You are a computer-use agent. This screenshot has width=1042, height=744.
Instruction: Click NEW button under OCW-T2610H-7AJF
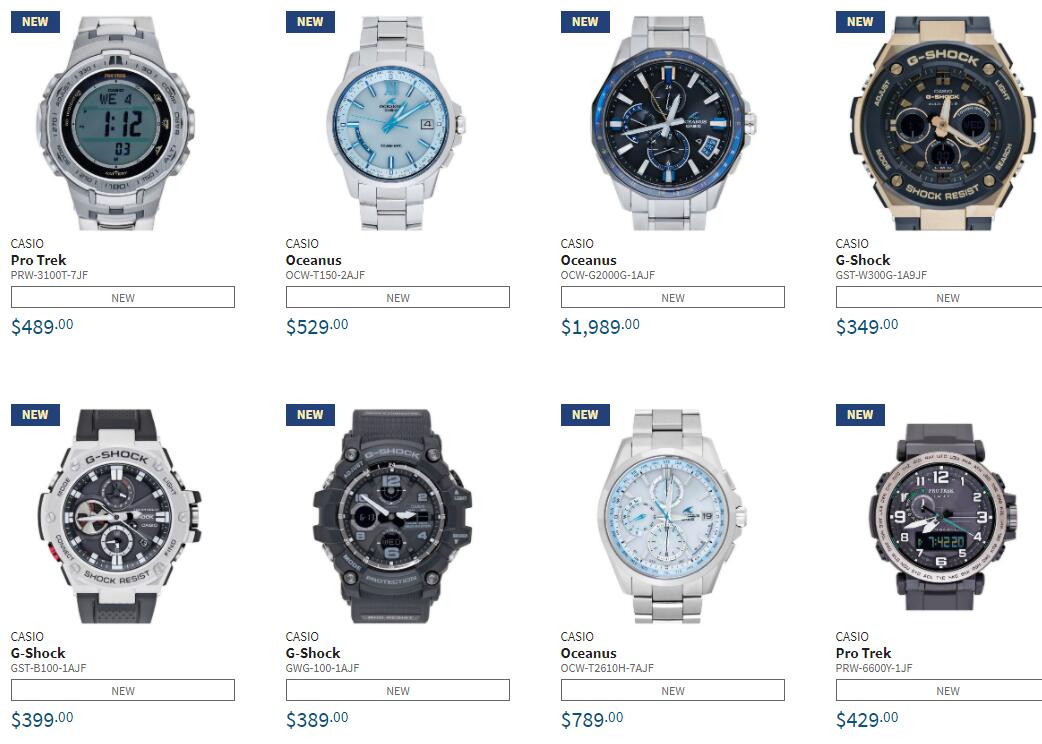pos(673,690)
